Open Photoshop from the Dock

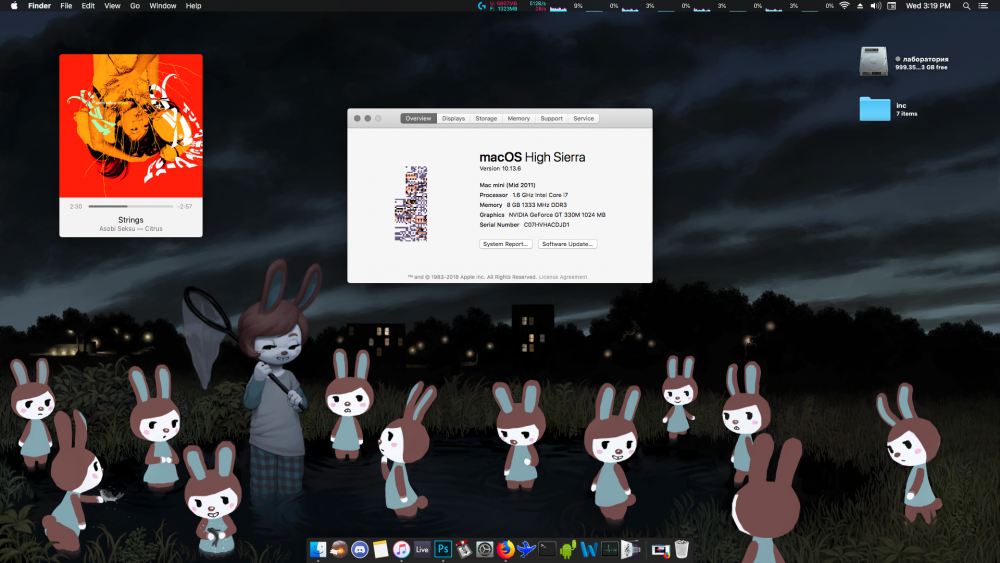click(x=443, y=549)
